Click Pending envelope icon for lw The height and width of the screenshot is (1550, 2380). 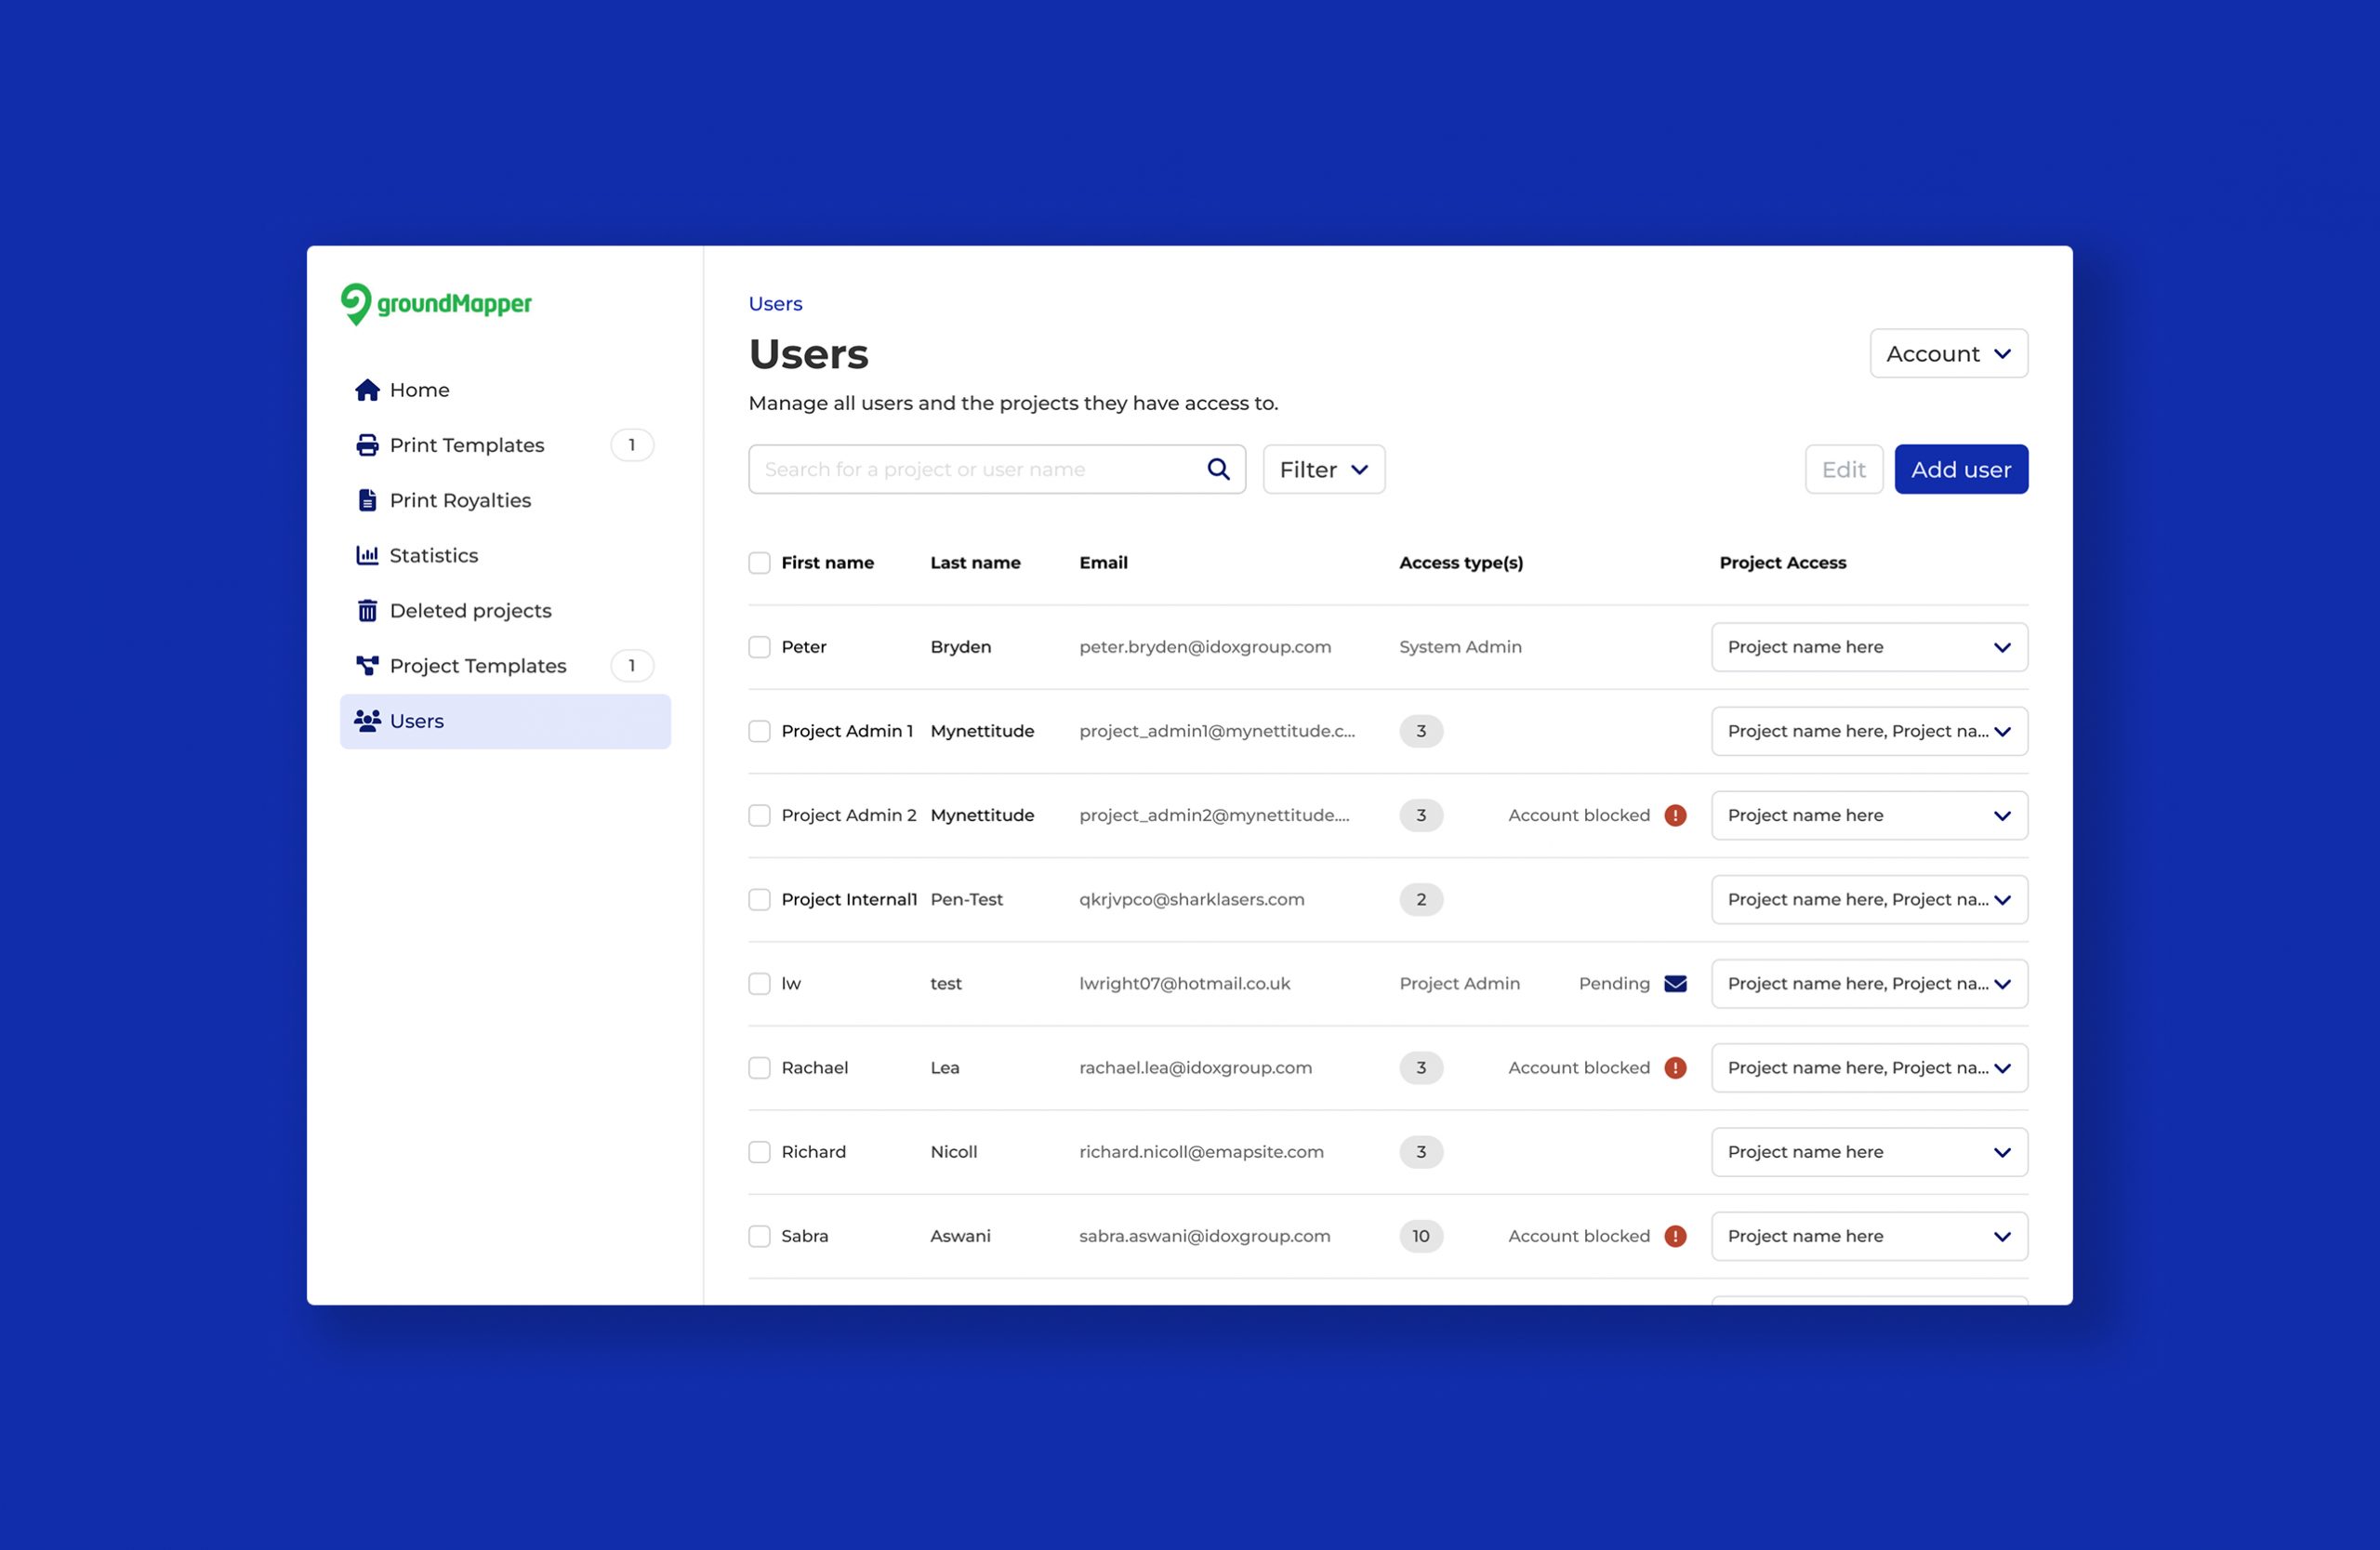(1675, 983)
